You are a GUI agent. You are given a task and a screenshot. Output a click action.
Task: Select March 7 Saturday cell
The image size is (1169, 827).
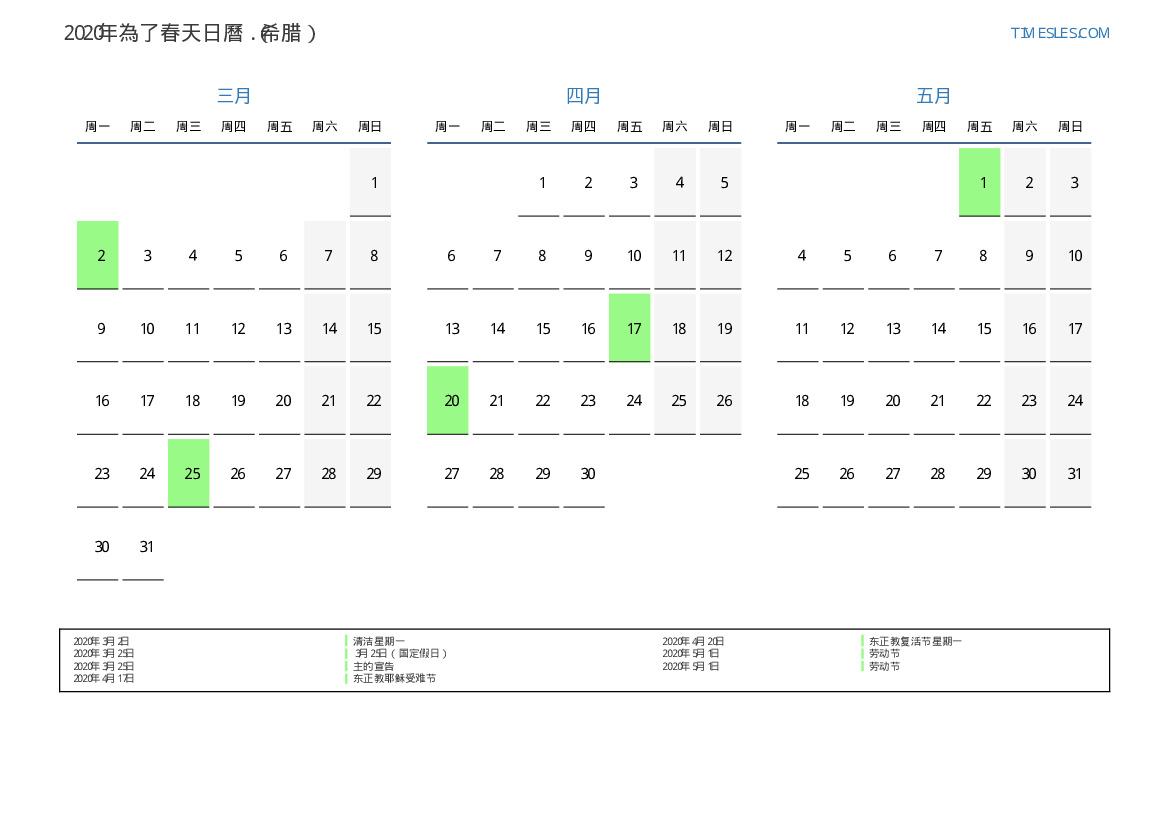tap(325, 255)
